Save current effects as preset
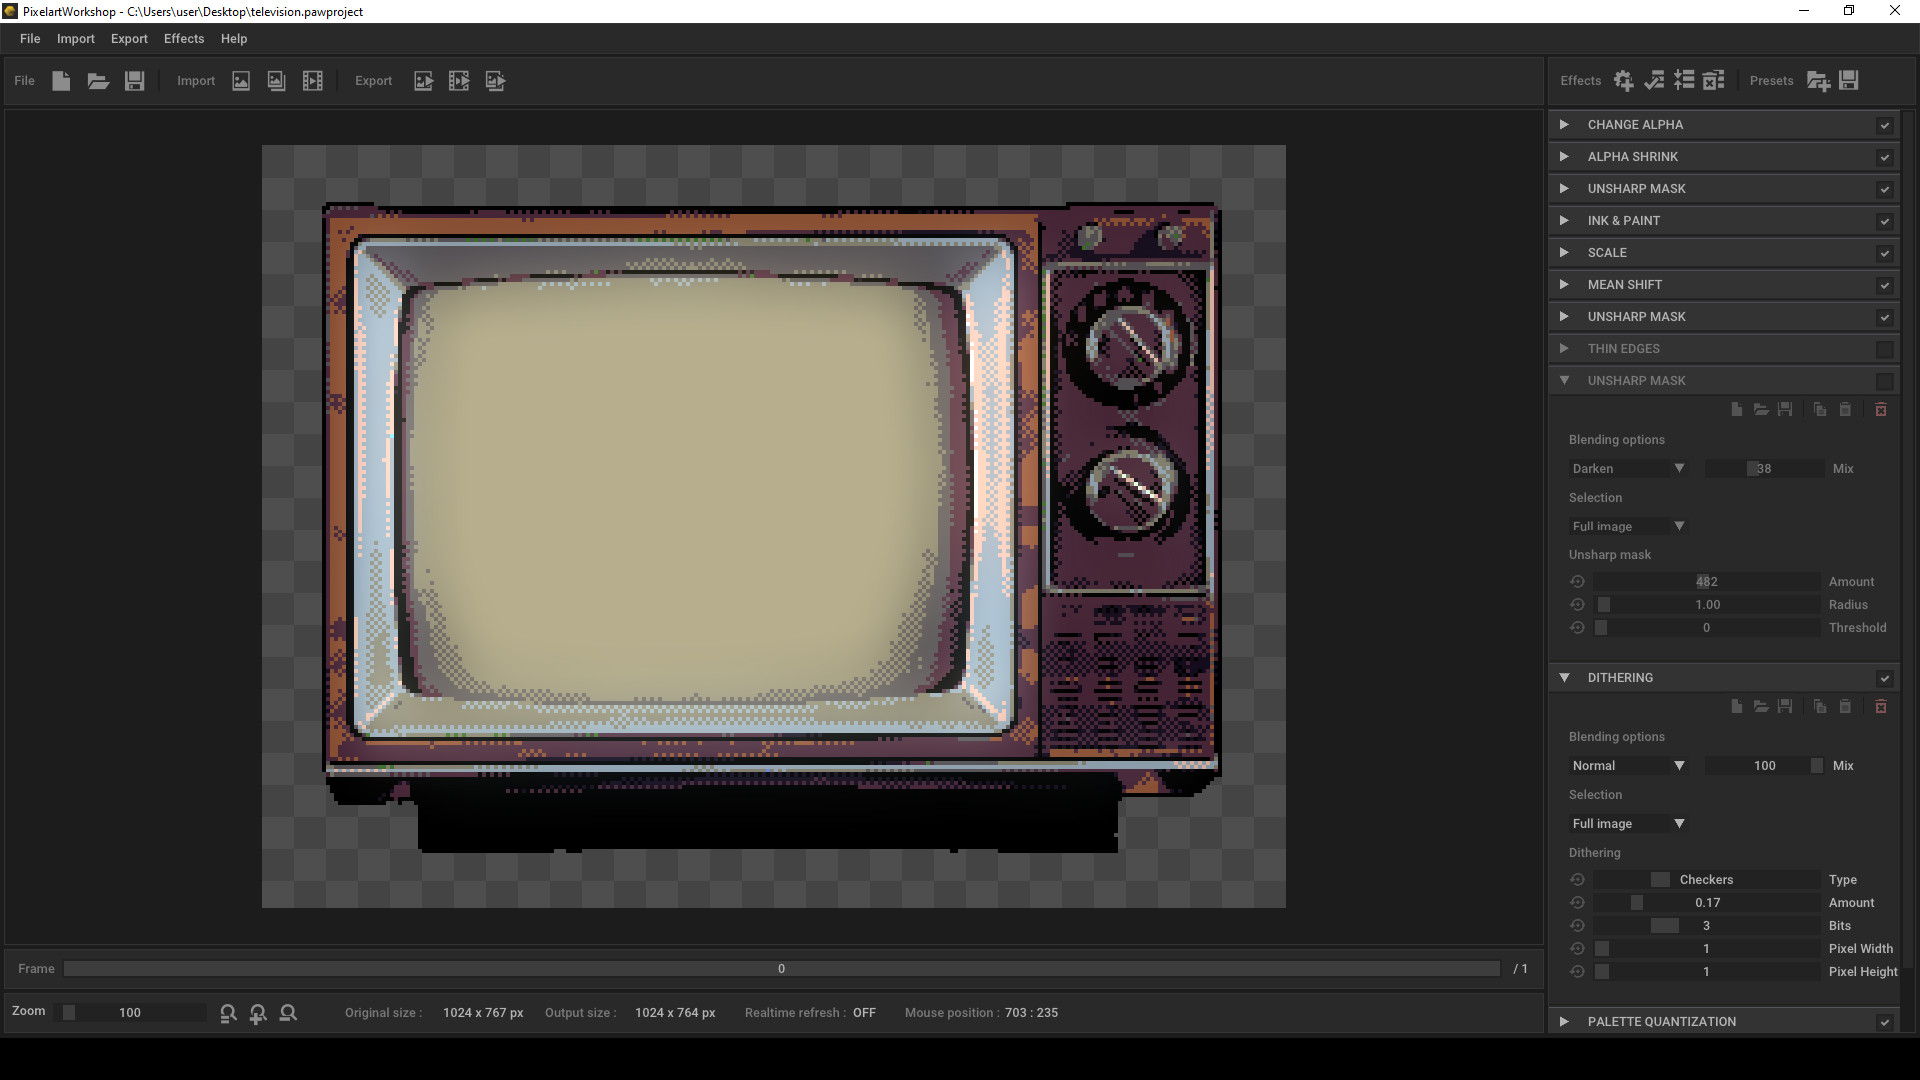 [x=1848, y=81]
